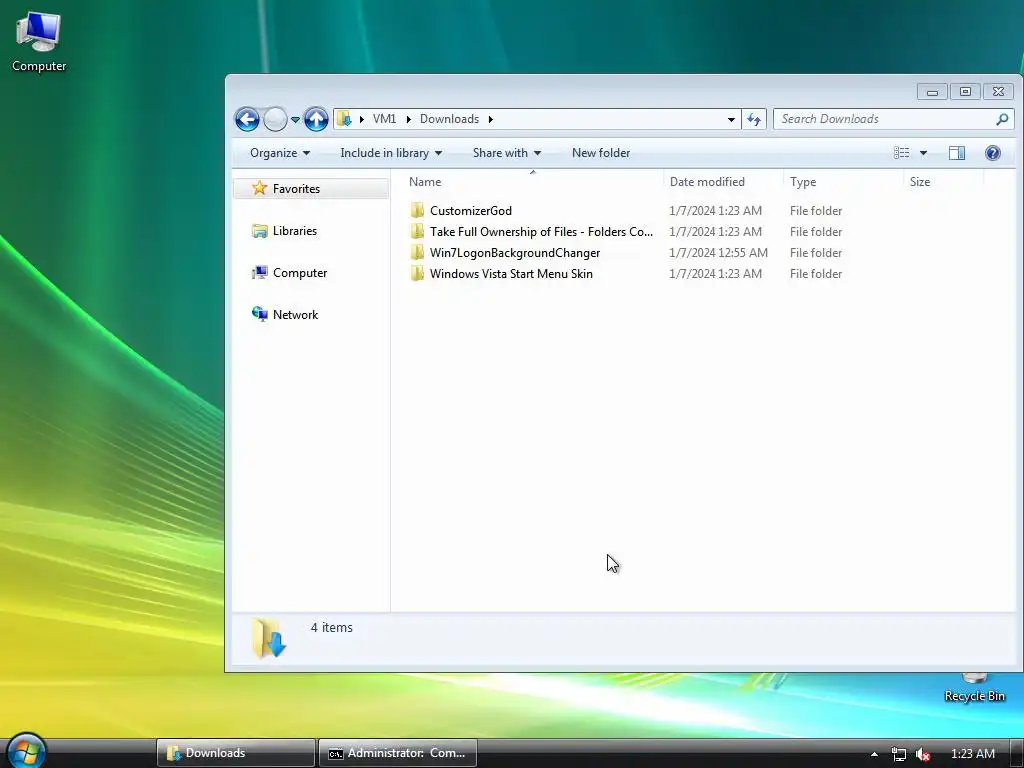The width and height of the screenshot is (1024, 768).
Task: Click the Forward navigation arrow button
Action: pyautogui.click(x=275, y=120)
